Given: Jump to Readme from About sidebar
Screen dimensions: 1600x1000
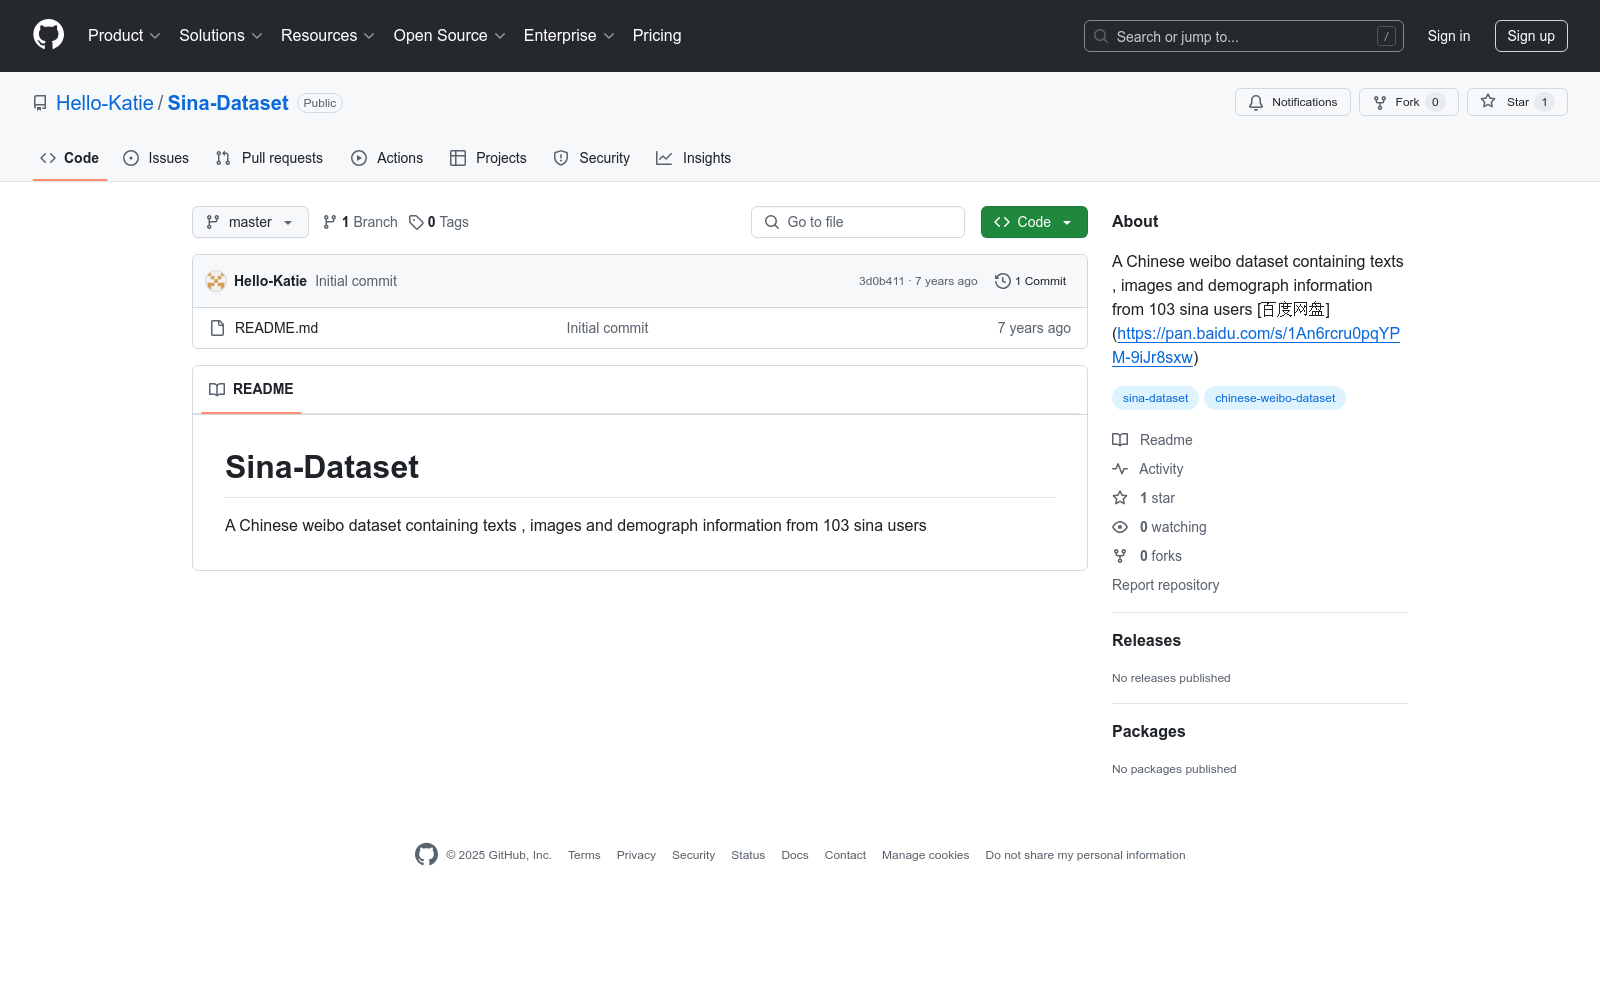Looking at the screenshot, I should [x=1153, y=440].
